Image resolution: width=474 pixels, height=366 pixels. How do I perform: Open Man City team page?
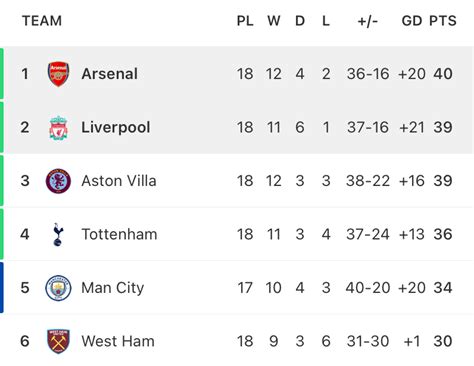tap(113, 288)
